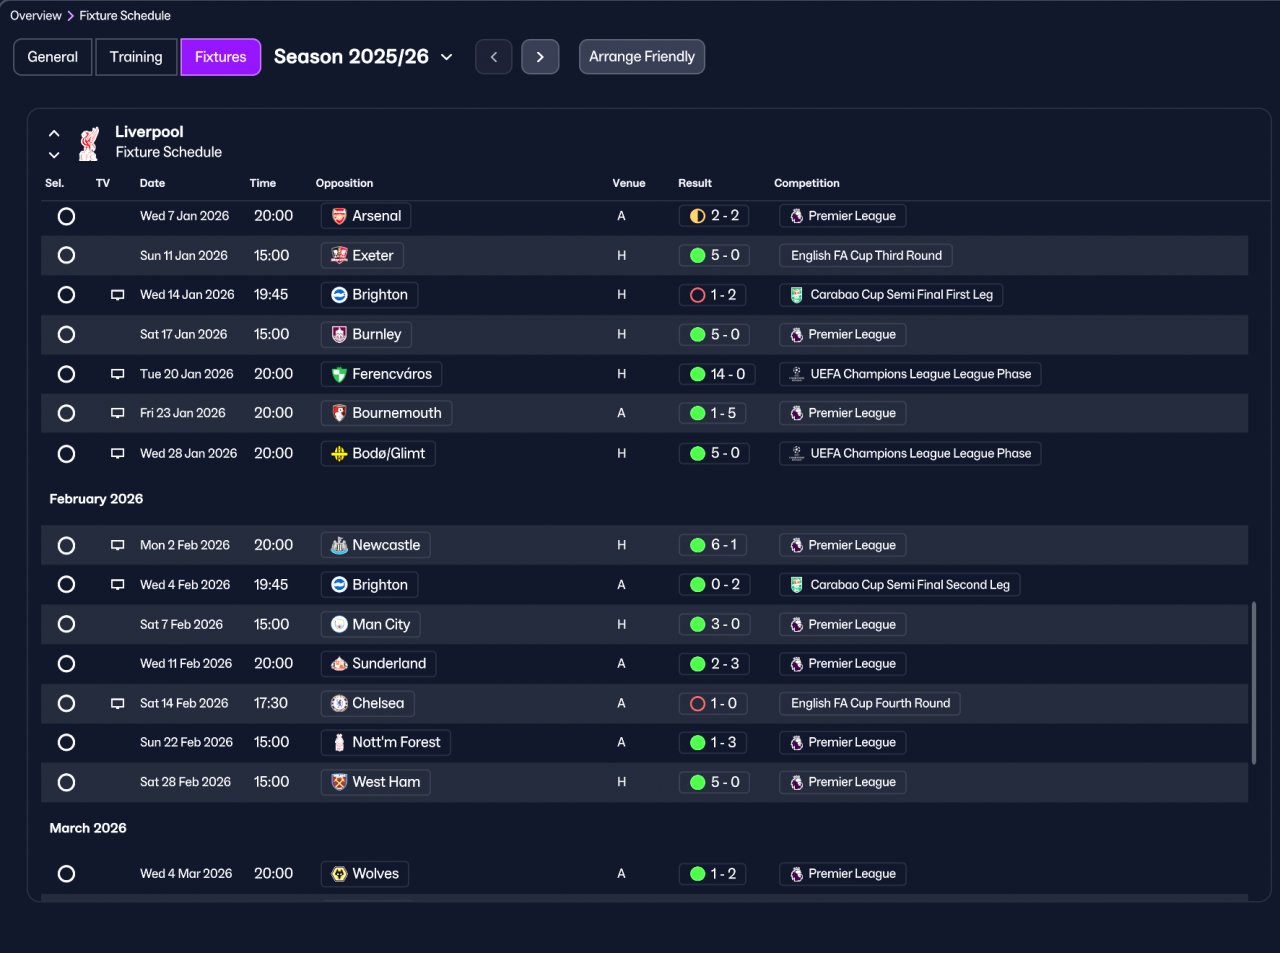Click the down chevron beside Fixture Schedule

54,154
